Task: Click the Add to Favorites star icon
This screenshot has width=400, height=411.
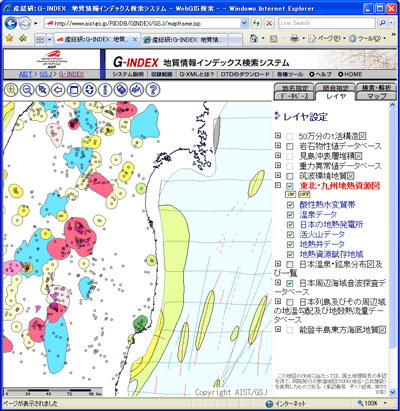Action: tap(23, 39)
